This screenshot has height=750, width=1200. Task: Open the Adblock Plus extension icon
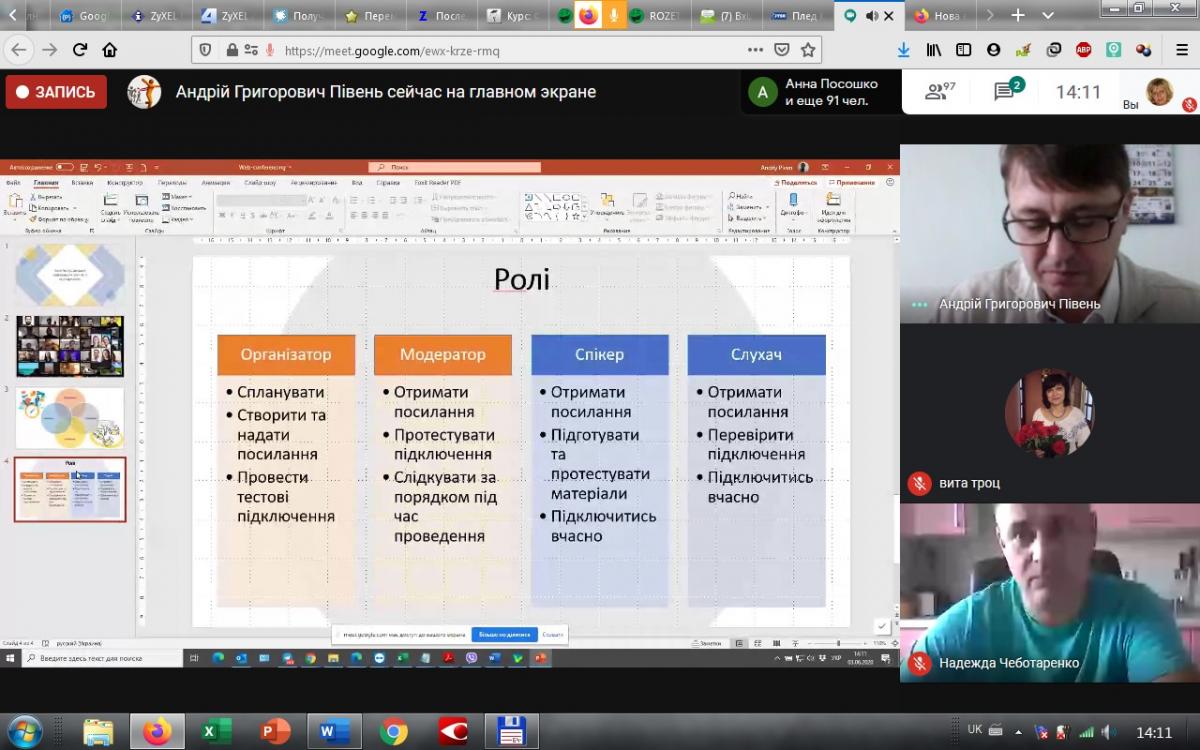(1083, 50)
